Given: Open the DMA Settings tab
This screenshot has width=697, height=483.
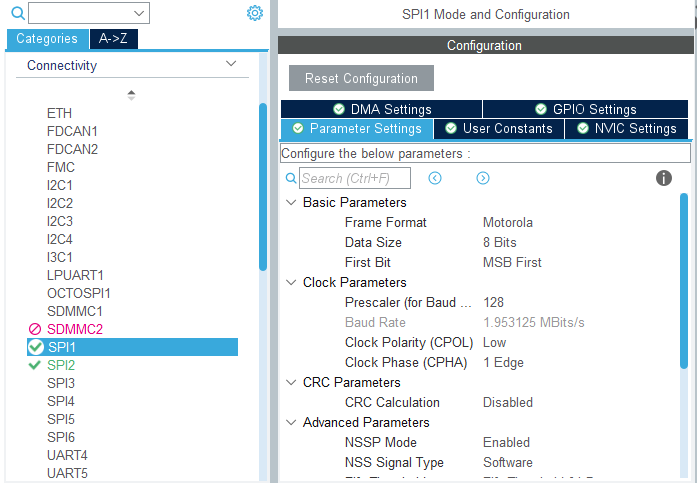Looking at the screenshot, I should (x=382, y=109).
